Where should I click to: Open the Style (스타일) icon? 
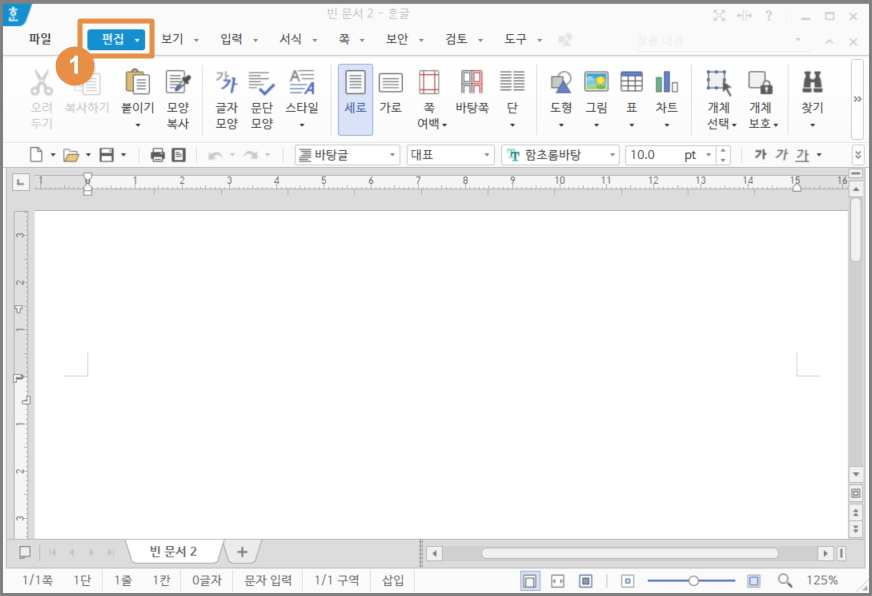pyautogui.click(x=302, y=82)
